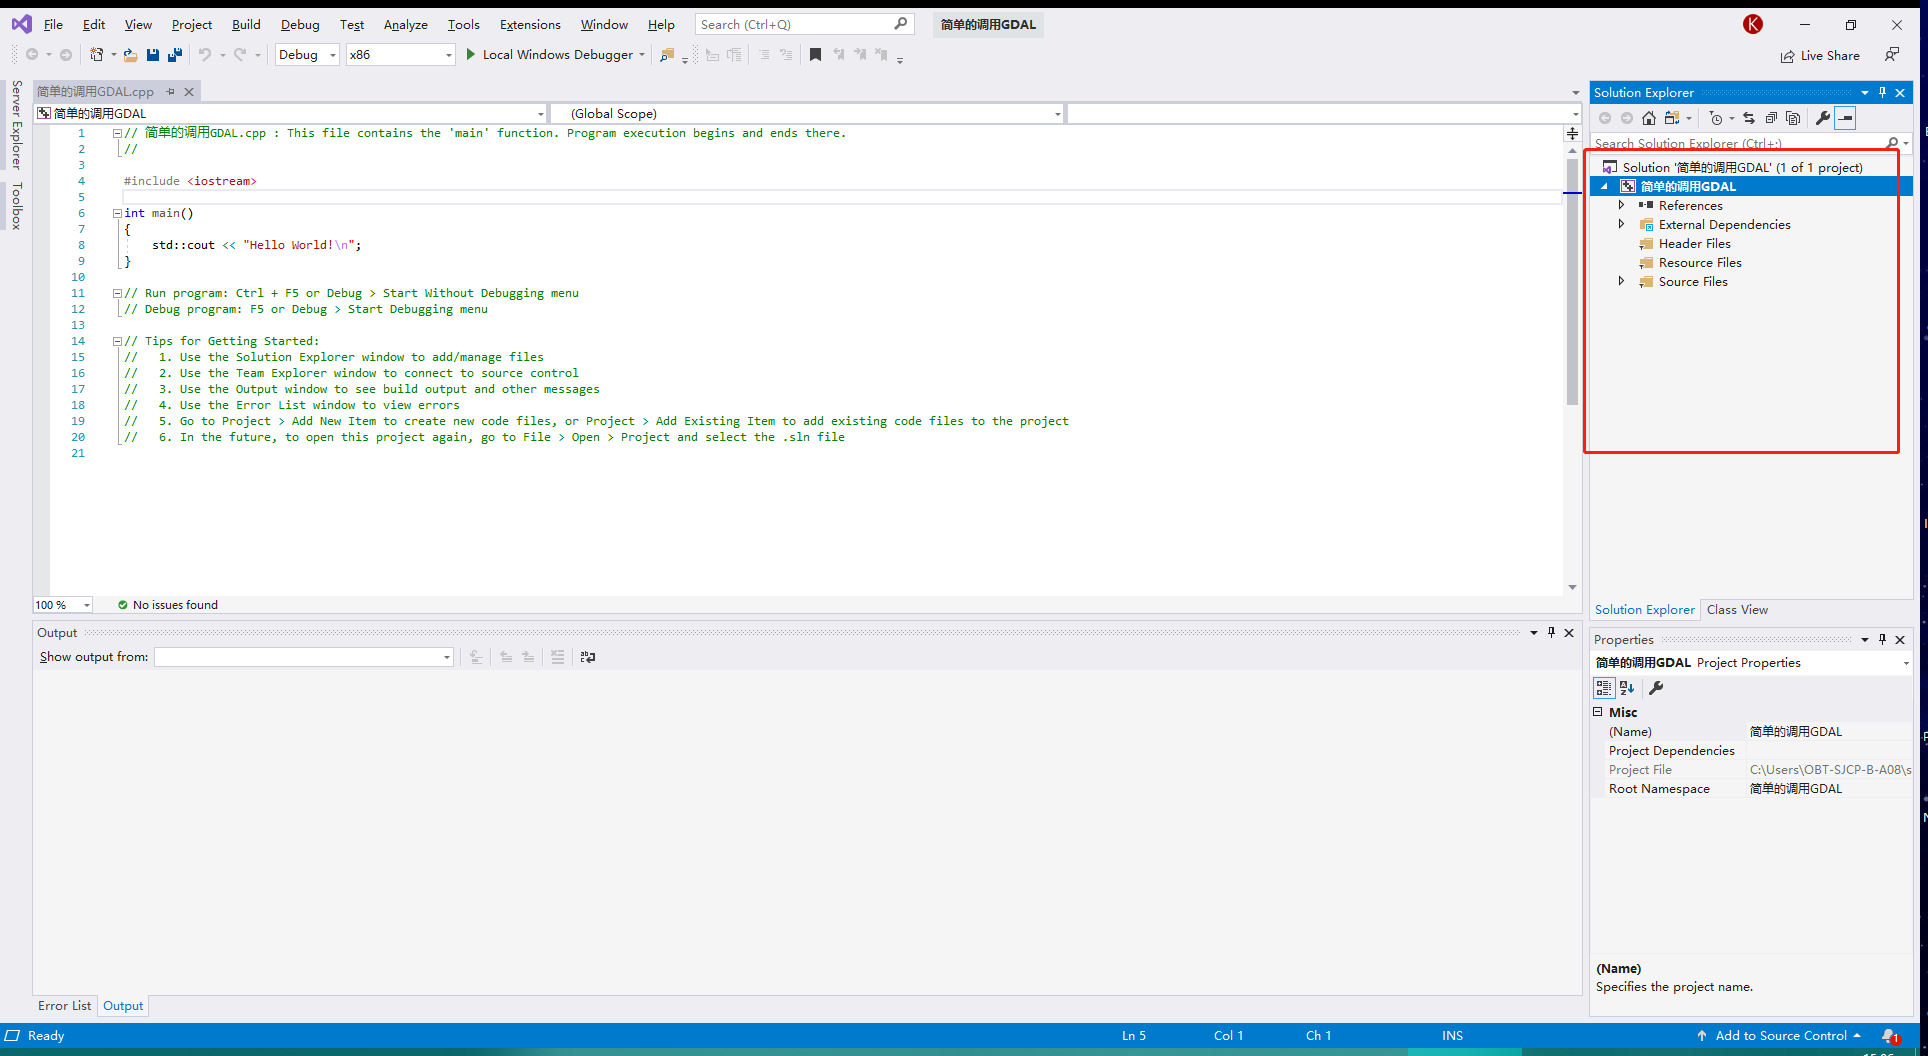Viewport: 1928px width, 1056px height.
Task: Start debugging with the green play icon
Action: click(x=471, y=55)
